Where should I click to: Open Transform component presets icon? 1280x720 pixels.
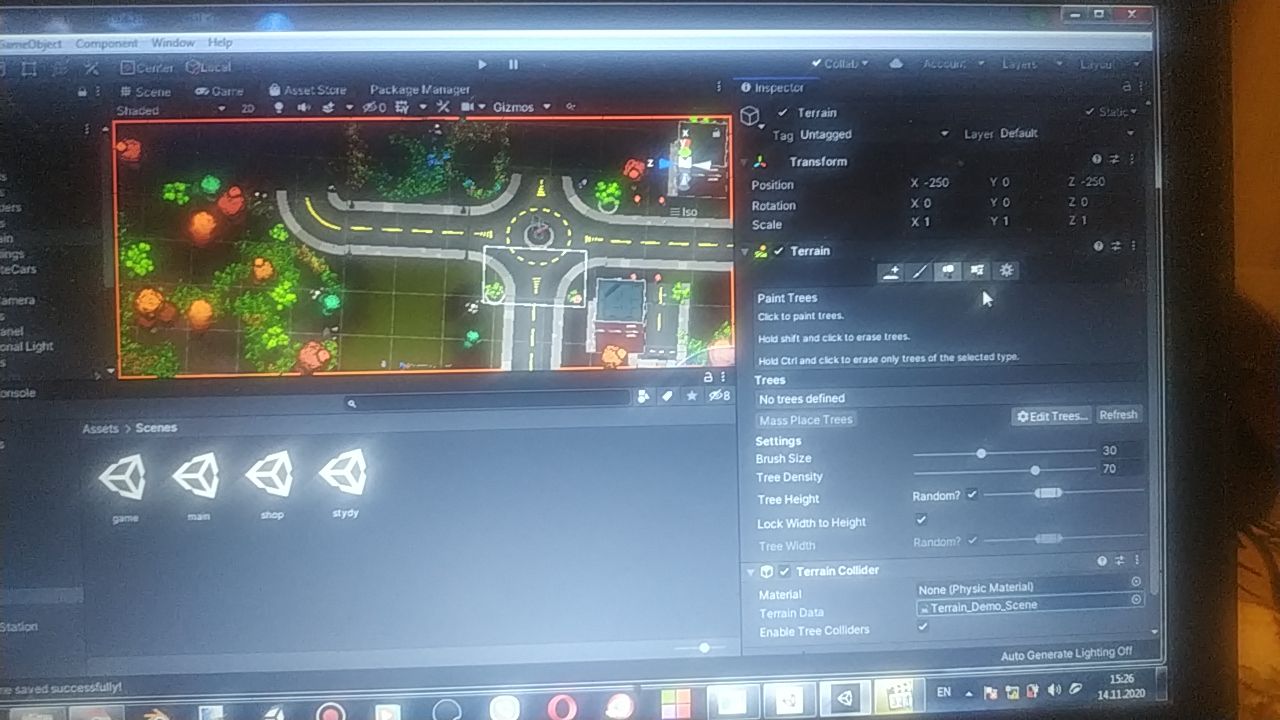tap(1116, 160)
